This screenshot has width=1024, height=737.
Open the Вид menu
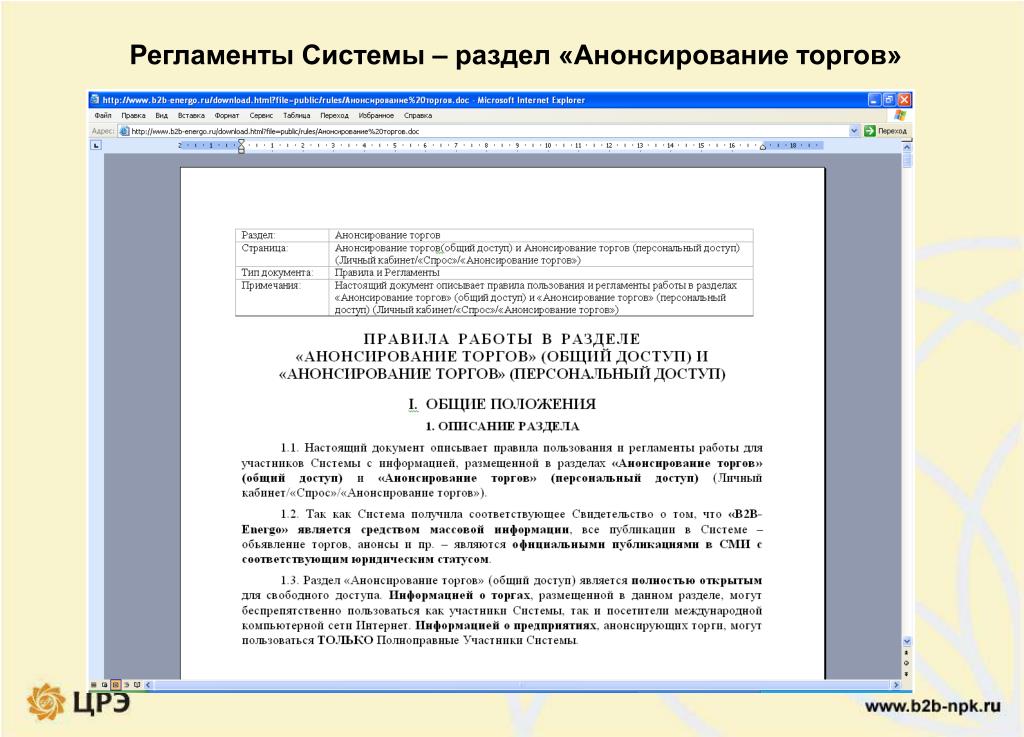coord(161,116)
